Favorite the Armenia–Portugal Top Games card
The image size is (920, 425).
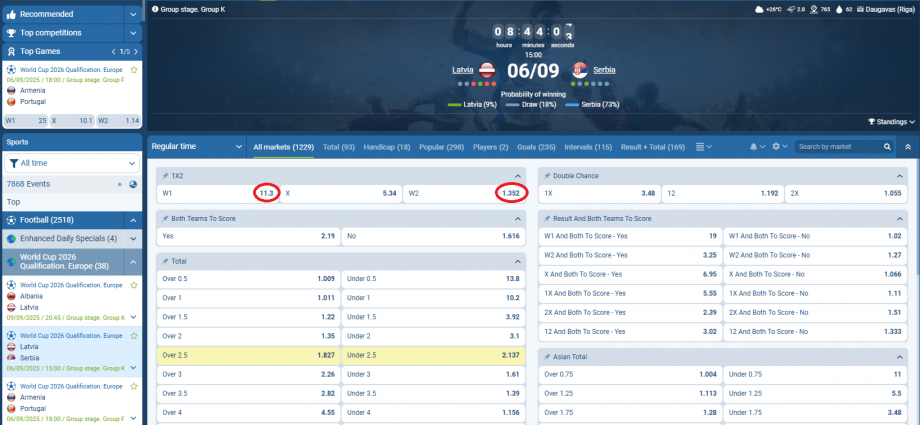coord(134,70)
